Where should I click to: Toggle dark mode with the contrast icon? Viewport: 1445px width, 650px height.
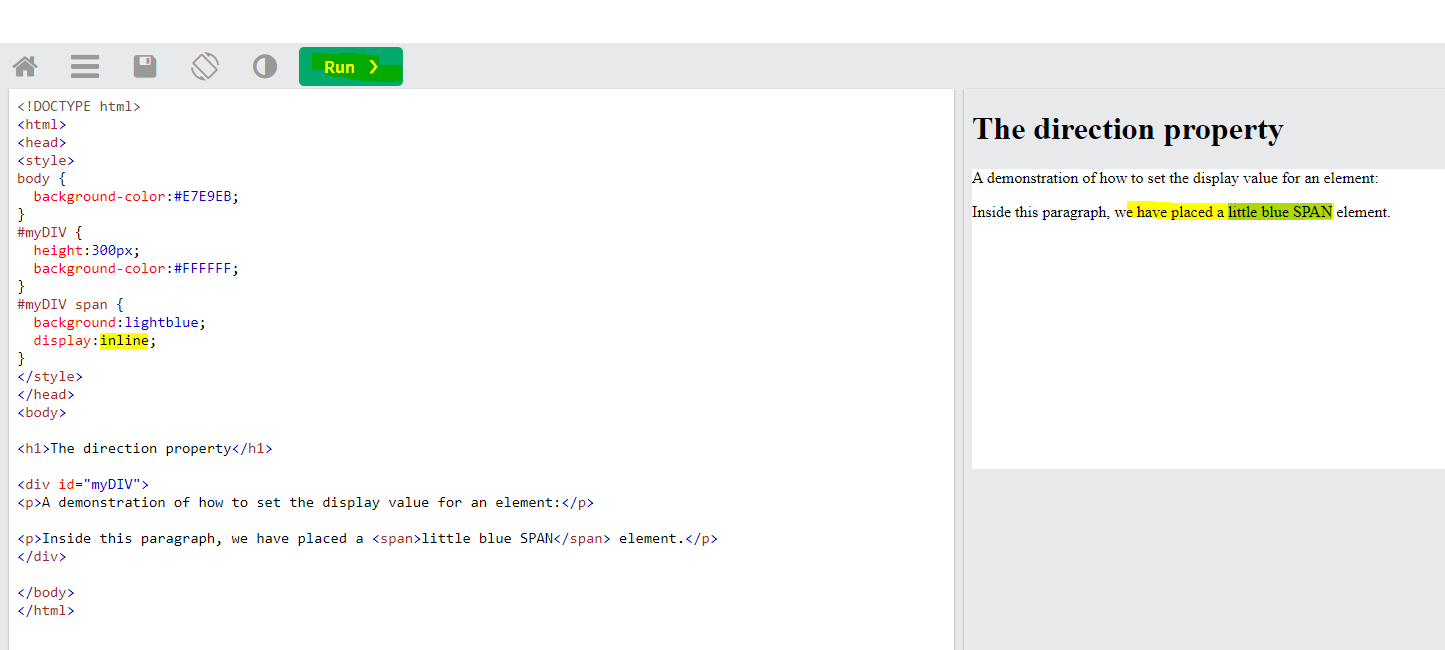(x=265, y=67)
